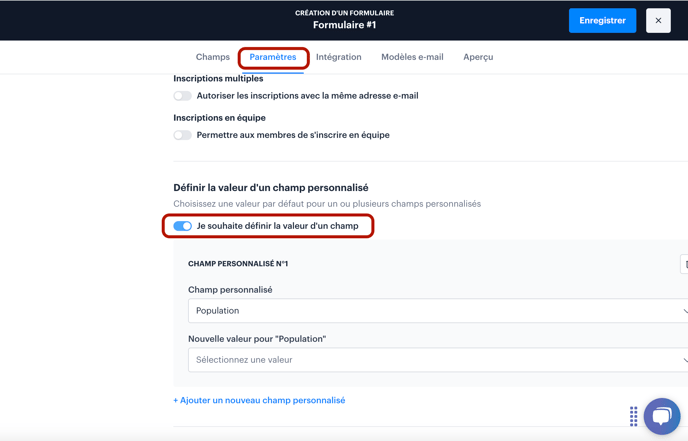Close the form editor with X

(x=658, y=21)
